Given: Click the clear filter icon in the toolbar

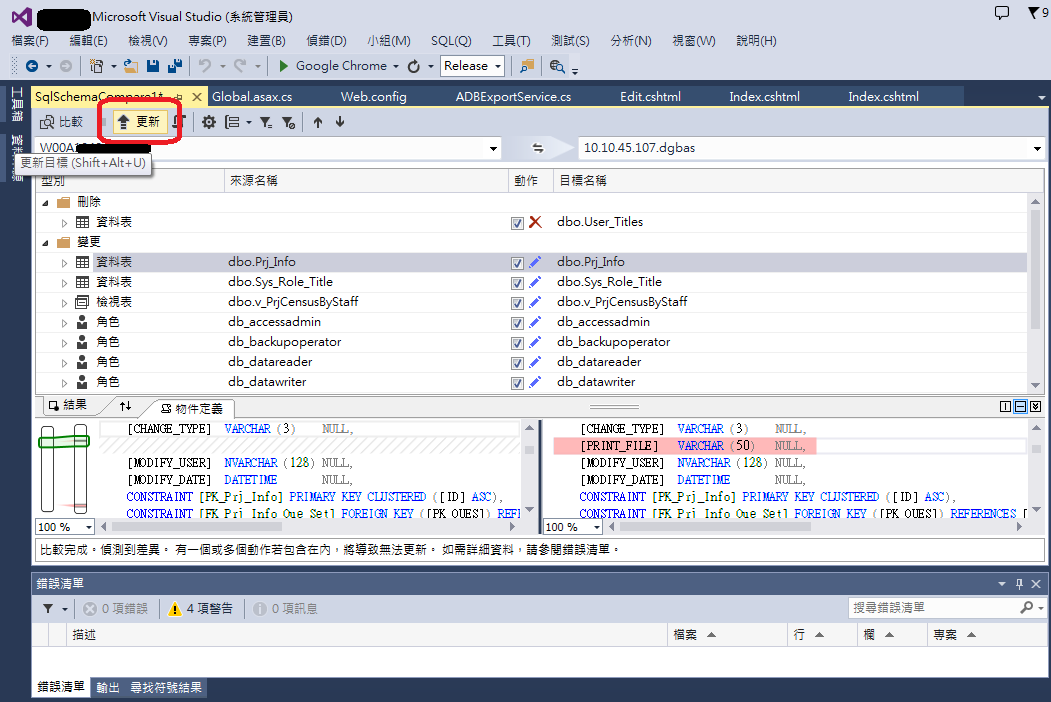Looking at the screenshot, I should coord(289,122).
